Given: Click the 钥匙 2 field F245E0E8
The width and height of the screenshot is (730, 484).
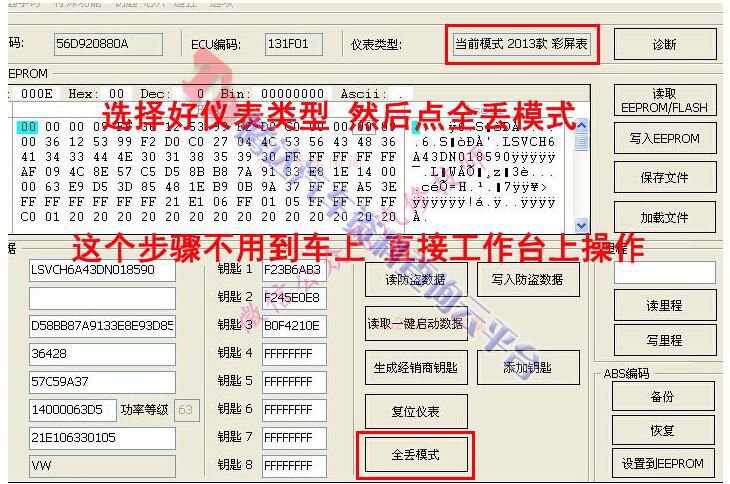Looking at the screenshot, I should click(294, 298).
